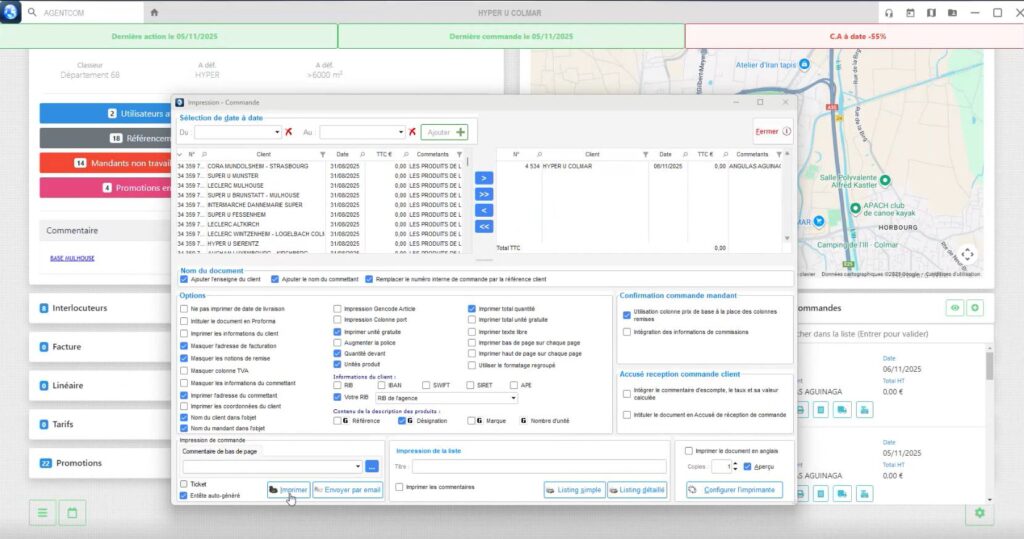The image size is (1024, 539).
Task: Check the Ticket checkbox
Action: pos(184,484)
